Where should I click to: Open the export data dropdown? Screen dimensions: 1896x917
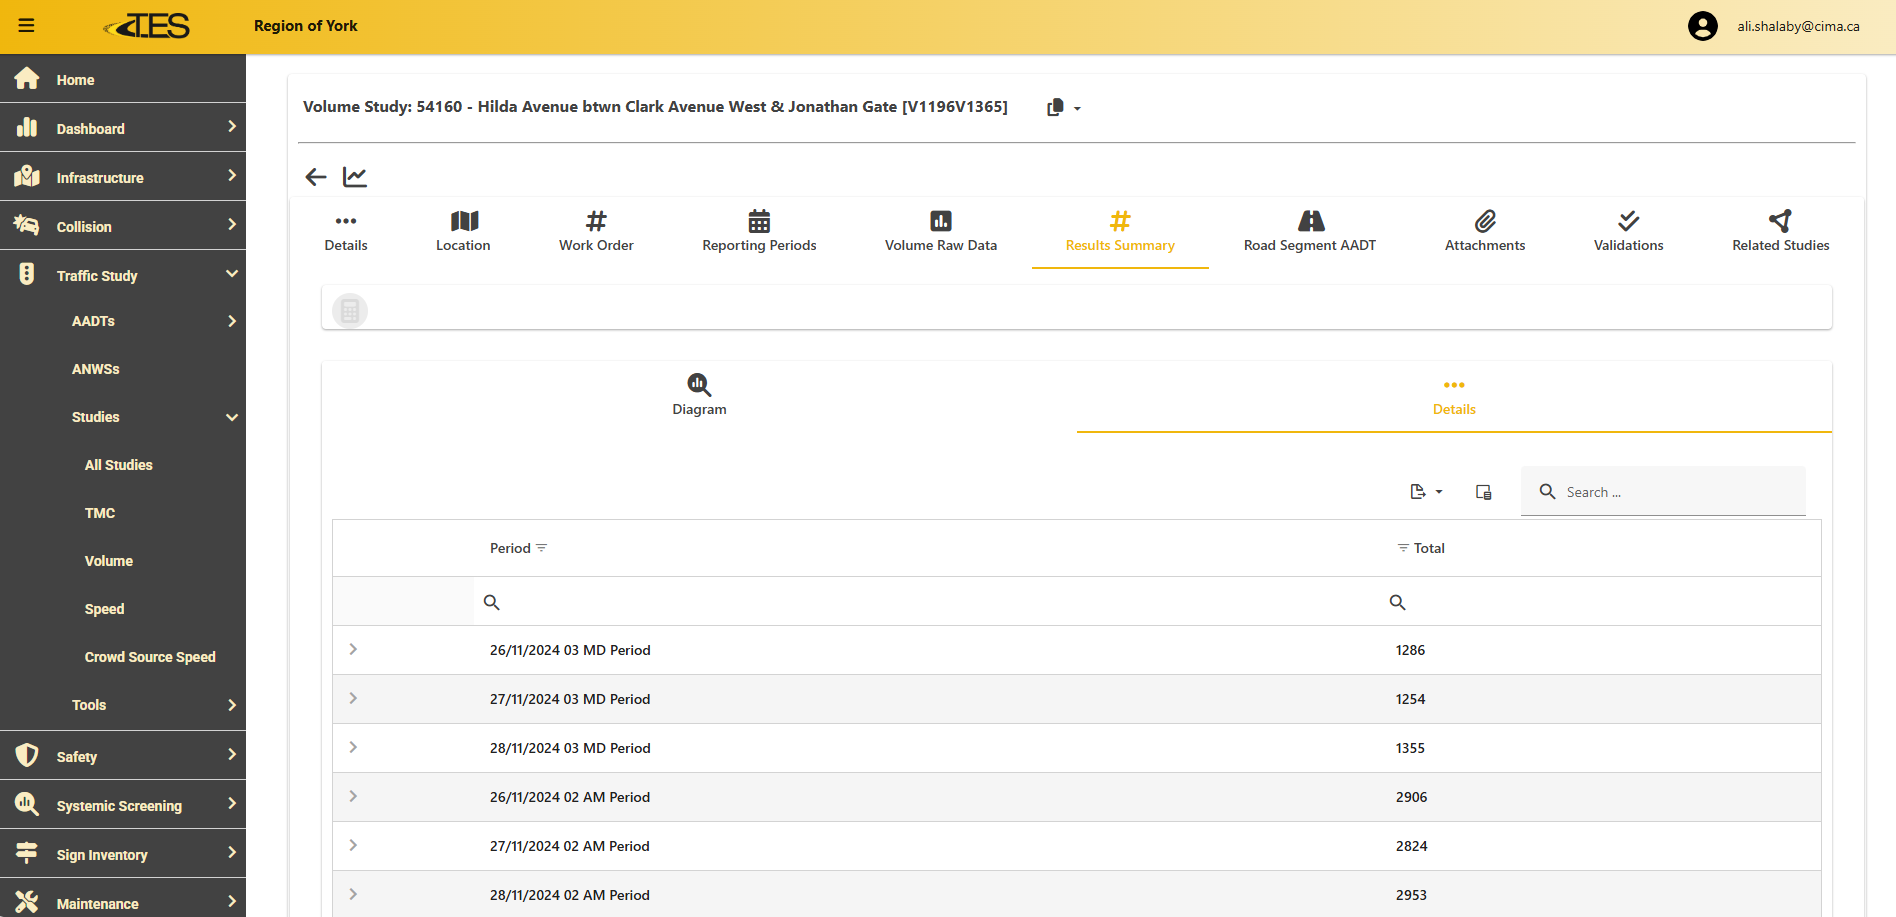1426,492
